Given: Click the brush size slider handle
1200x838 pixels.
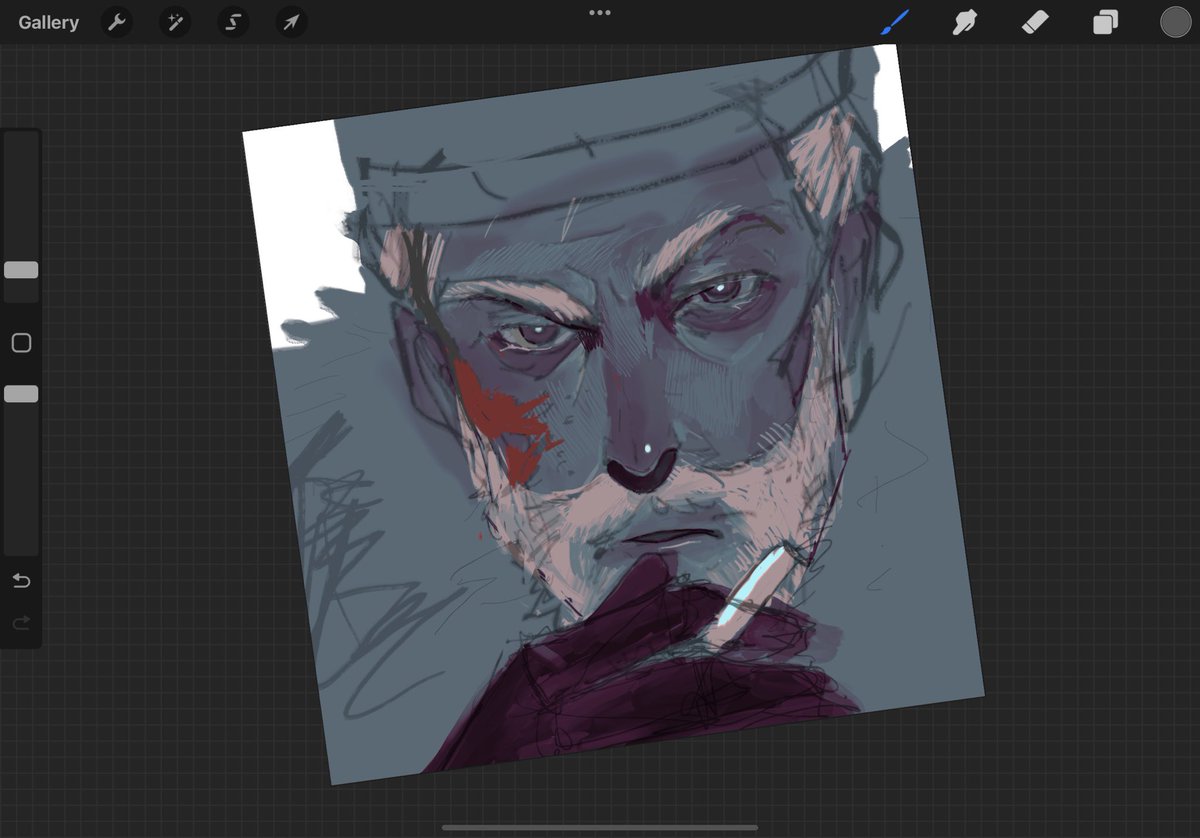Looking at the screenshot, I should coord(21,270).
